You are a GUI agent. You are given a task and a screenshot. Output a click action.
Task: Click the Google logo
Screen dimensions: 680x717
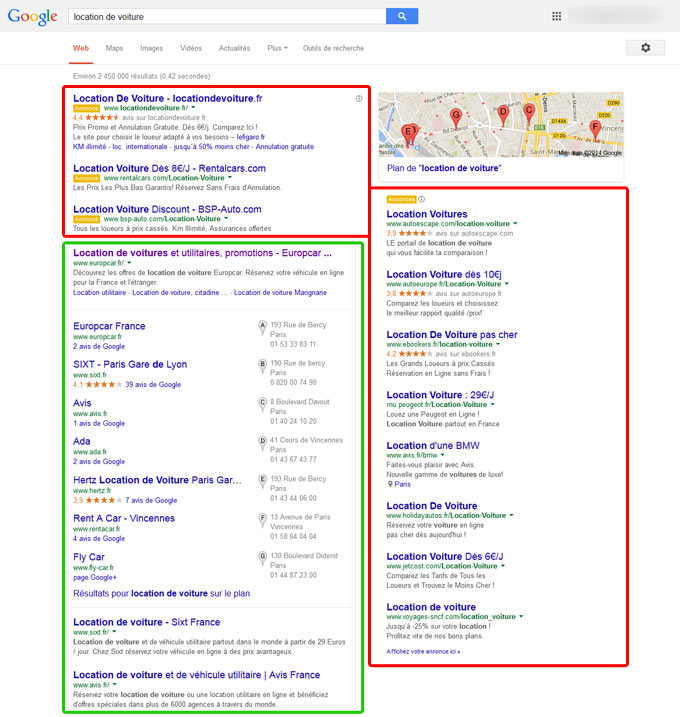click(x=32, y=17)
